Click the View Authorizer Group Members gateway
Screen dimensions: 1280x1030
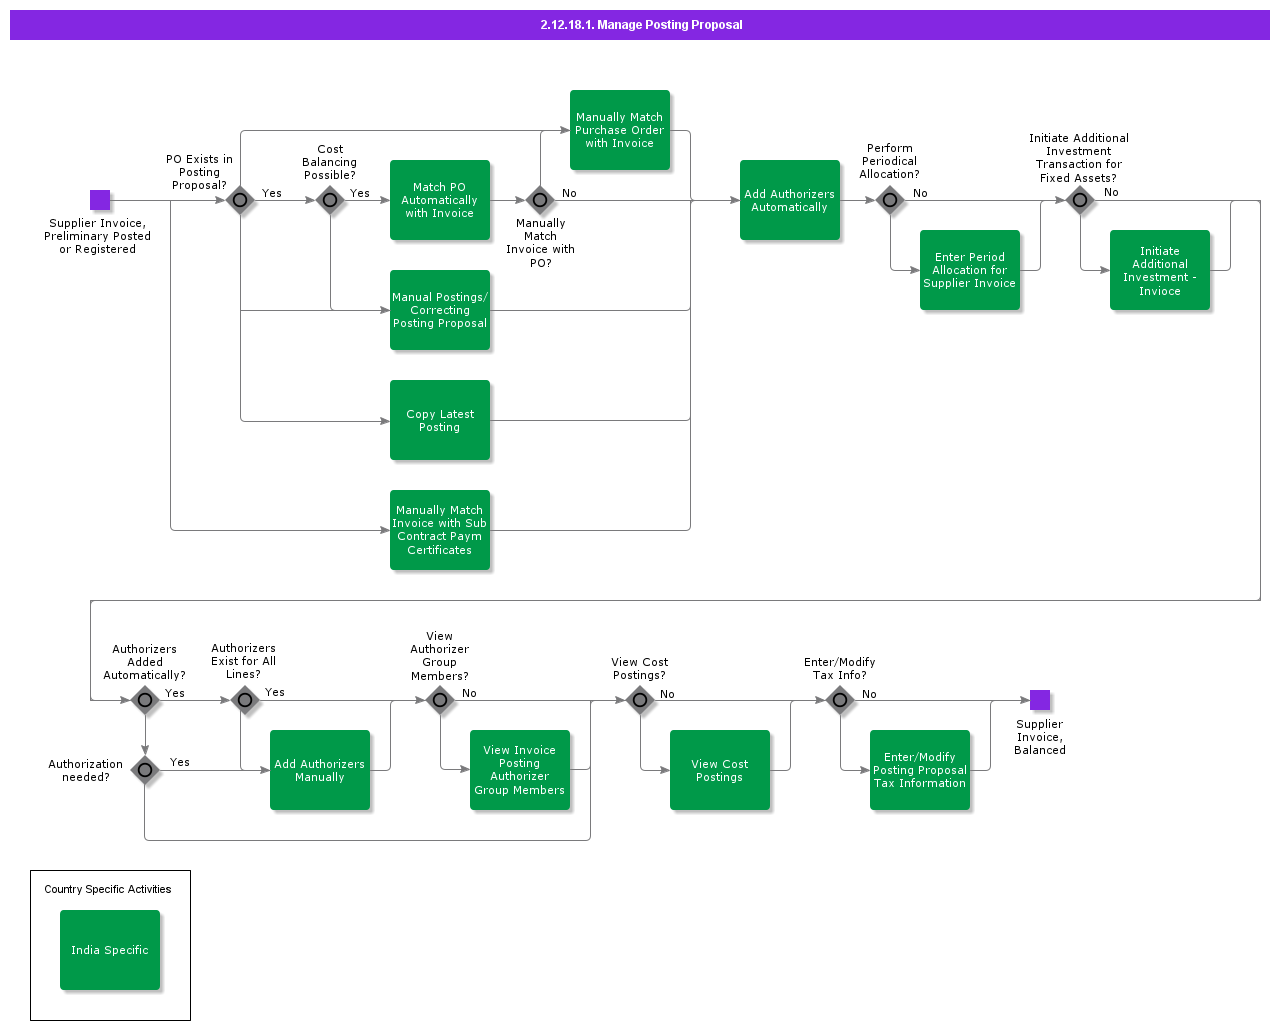(x=440, y=700)
